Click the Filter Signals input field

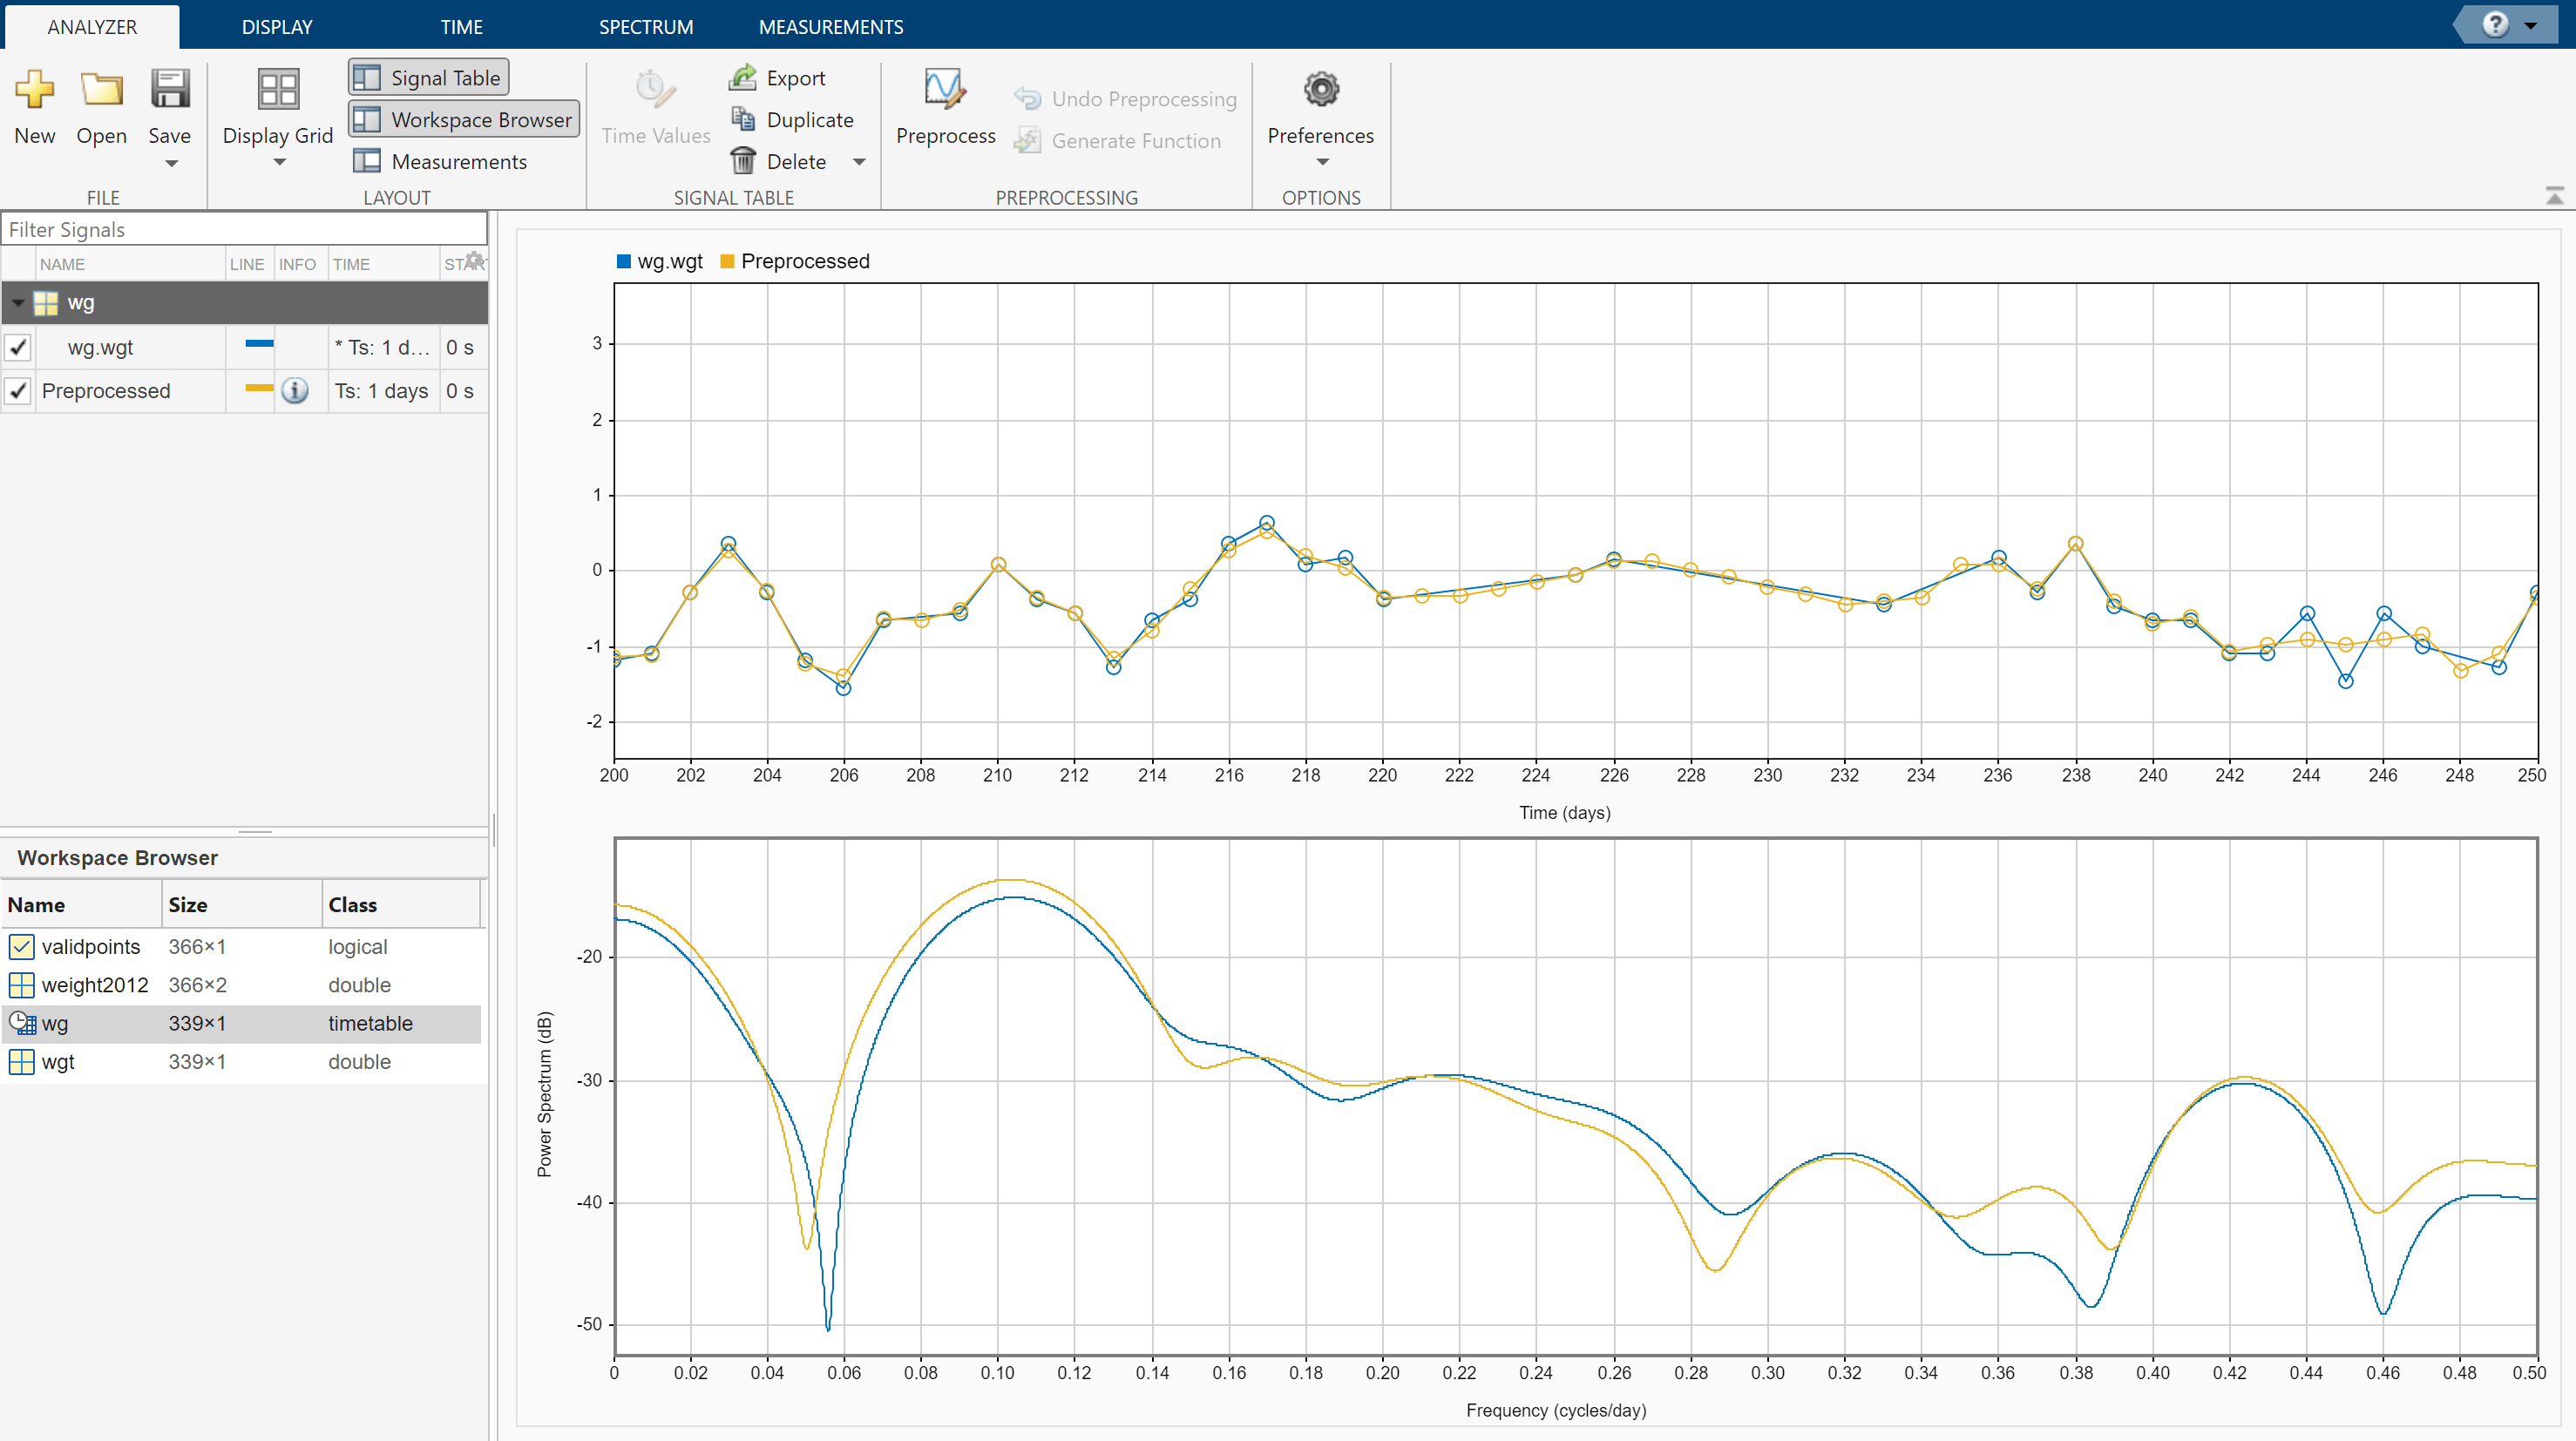click(x=243, y=229)
